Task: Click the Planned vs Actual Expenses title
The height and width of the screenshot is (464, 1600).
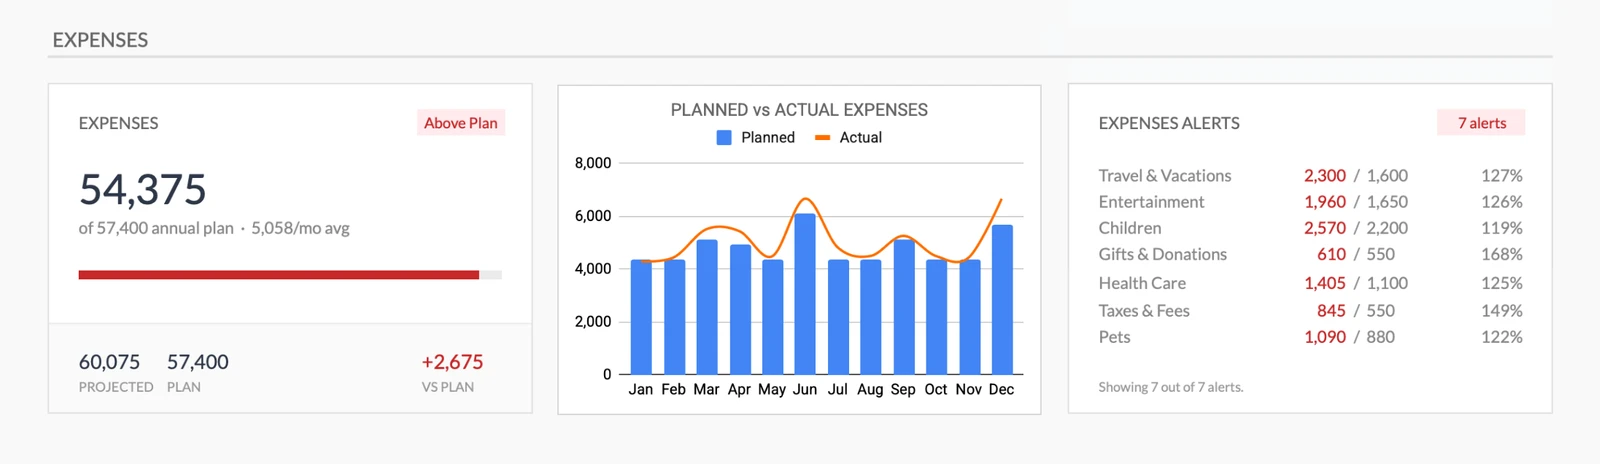Action: (x=799, y=110)
